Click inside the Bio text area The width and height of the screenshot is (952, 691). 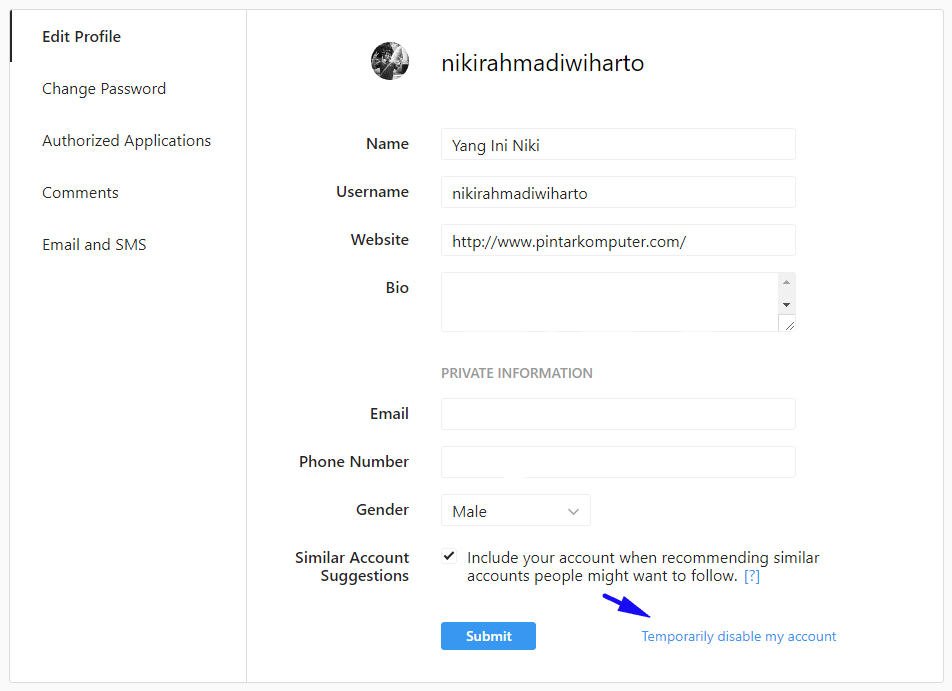[610, 302]
